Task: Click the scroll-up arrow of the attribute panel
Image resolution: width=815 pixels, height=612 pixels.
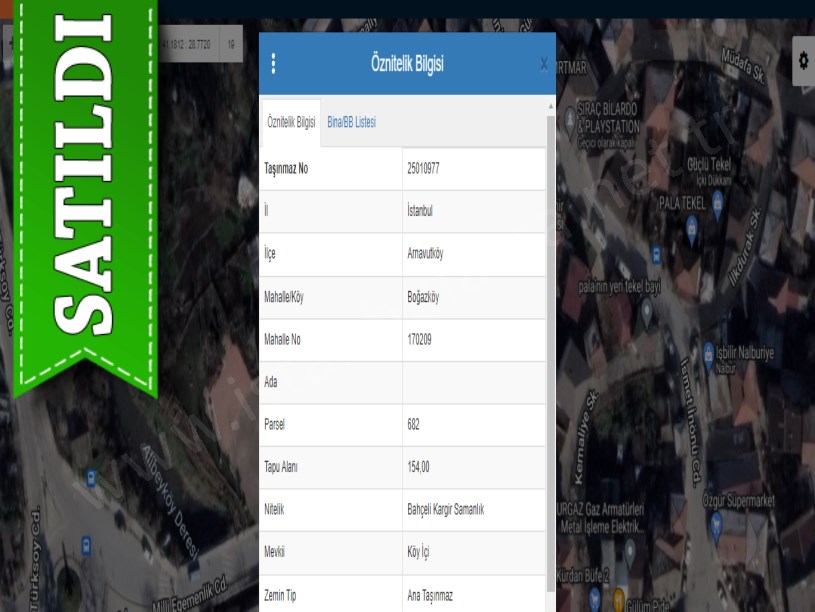Action: click(x=551, y=106)
